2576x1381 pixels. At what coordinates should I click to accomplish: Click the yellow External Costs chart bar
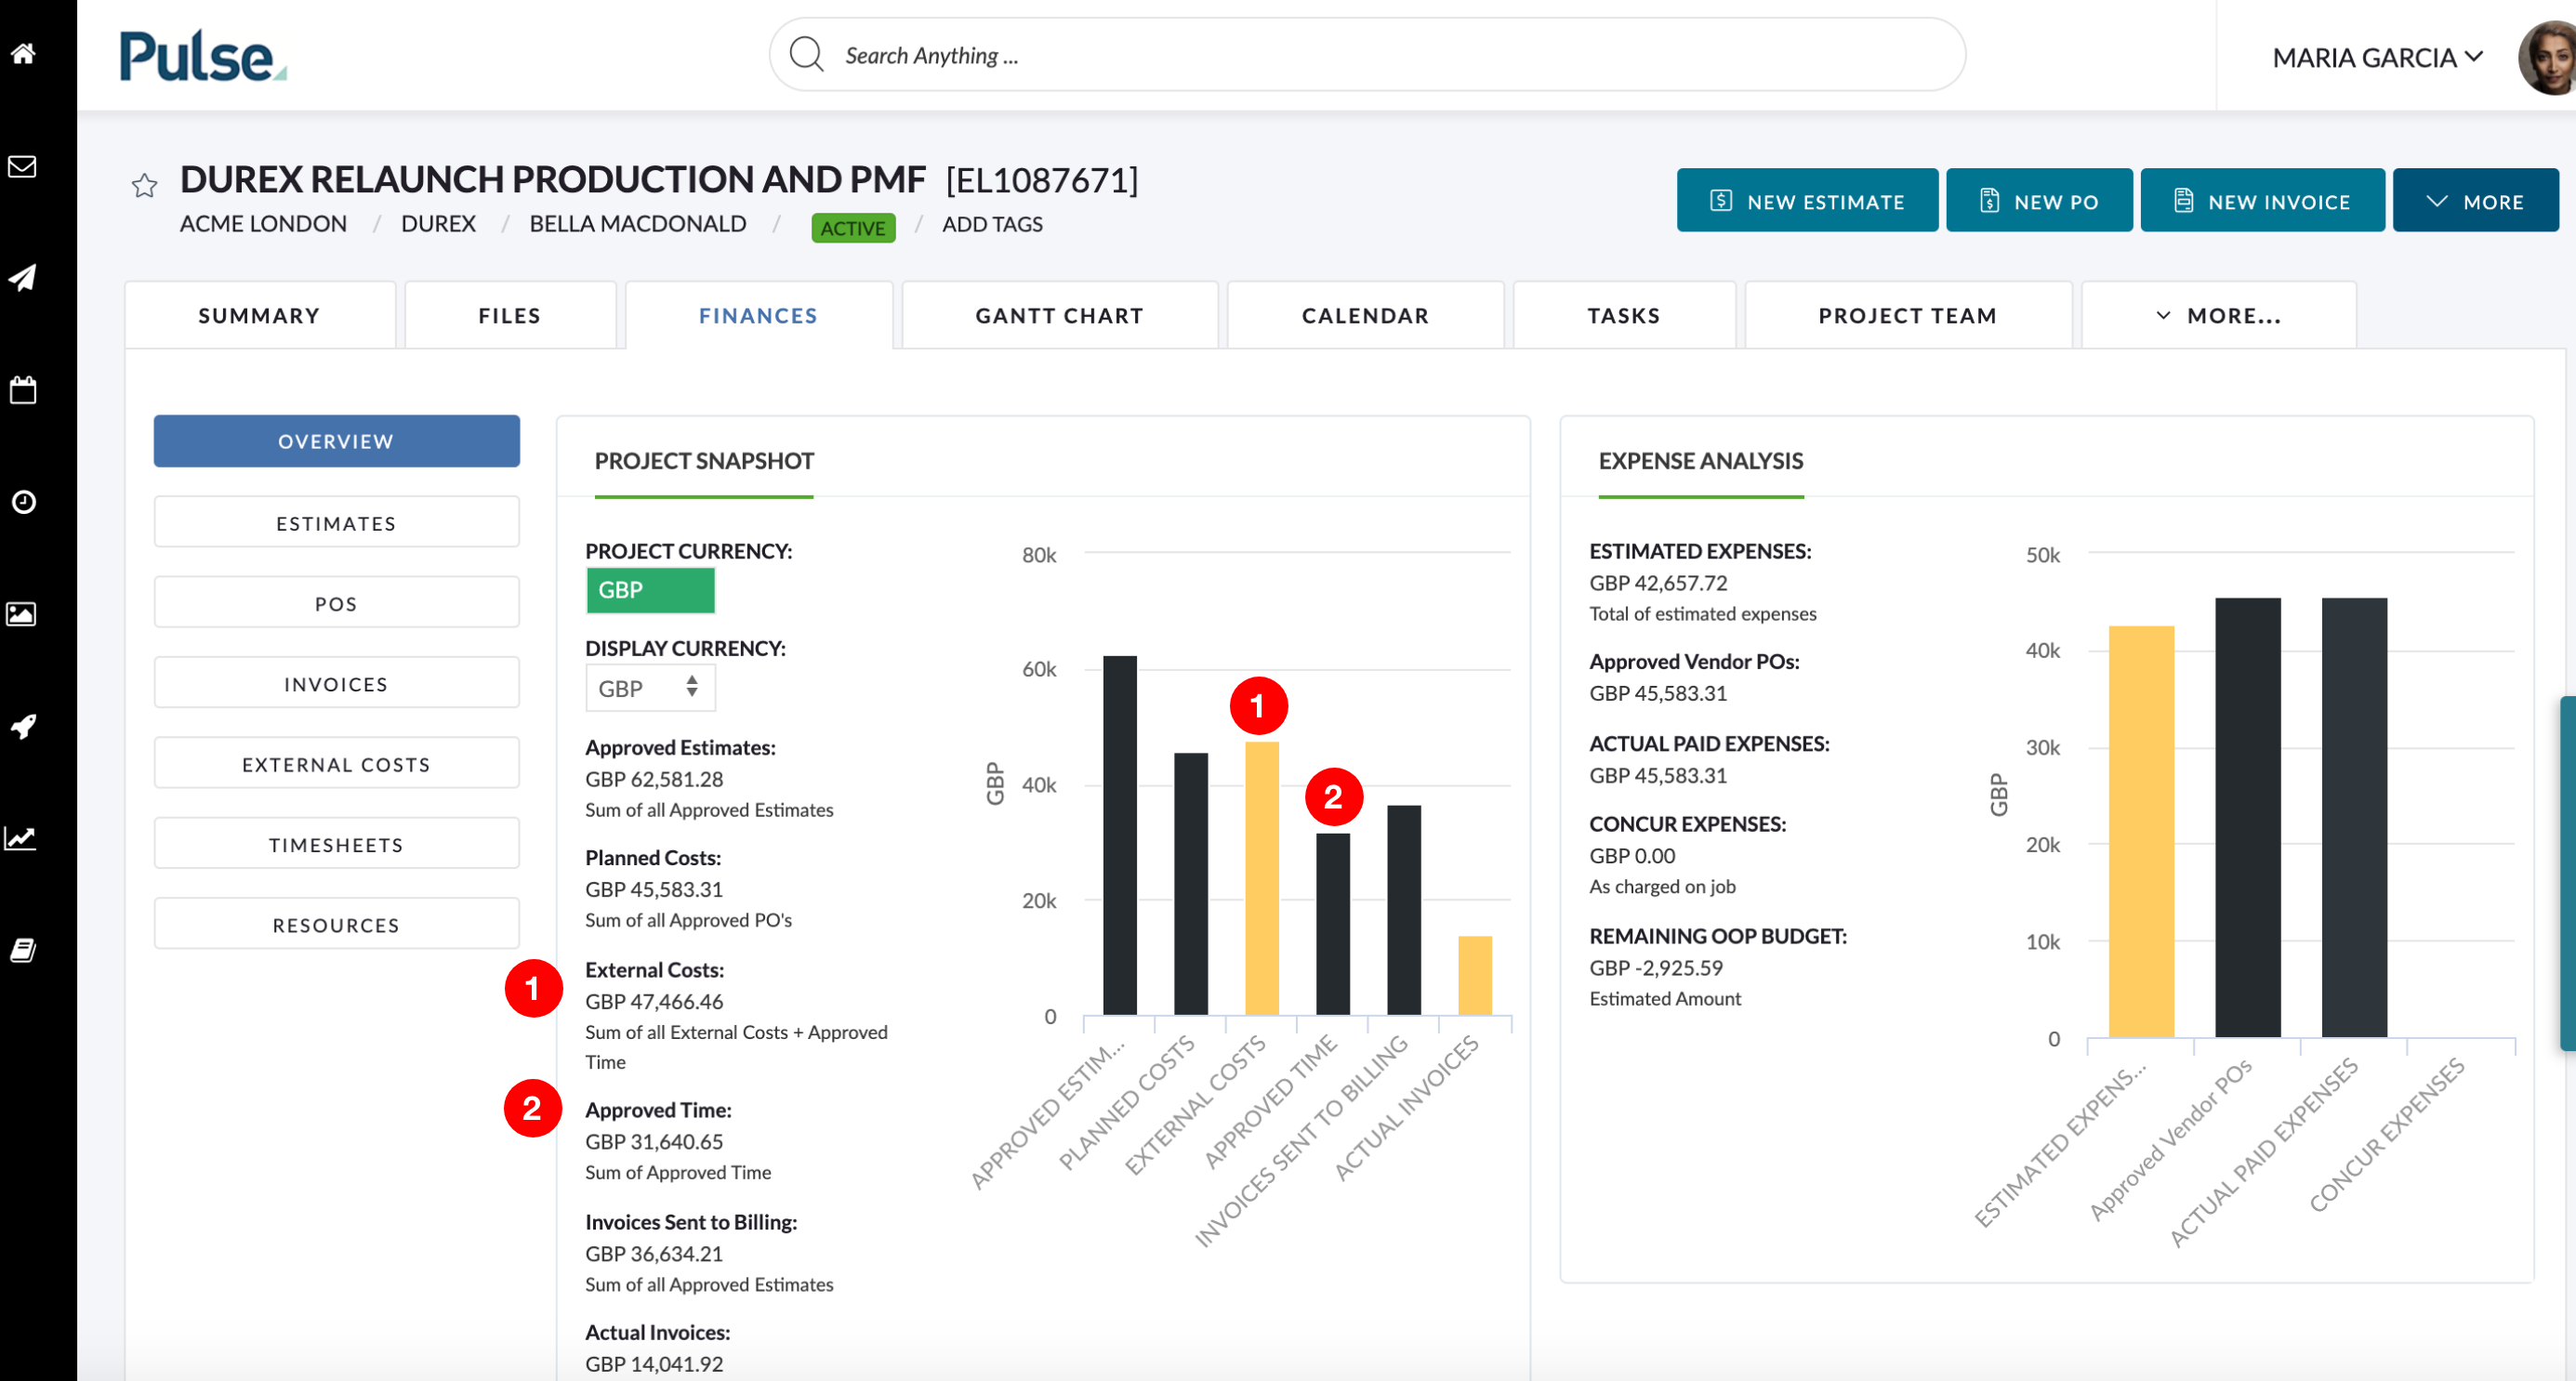point(1261,878)
